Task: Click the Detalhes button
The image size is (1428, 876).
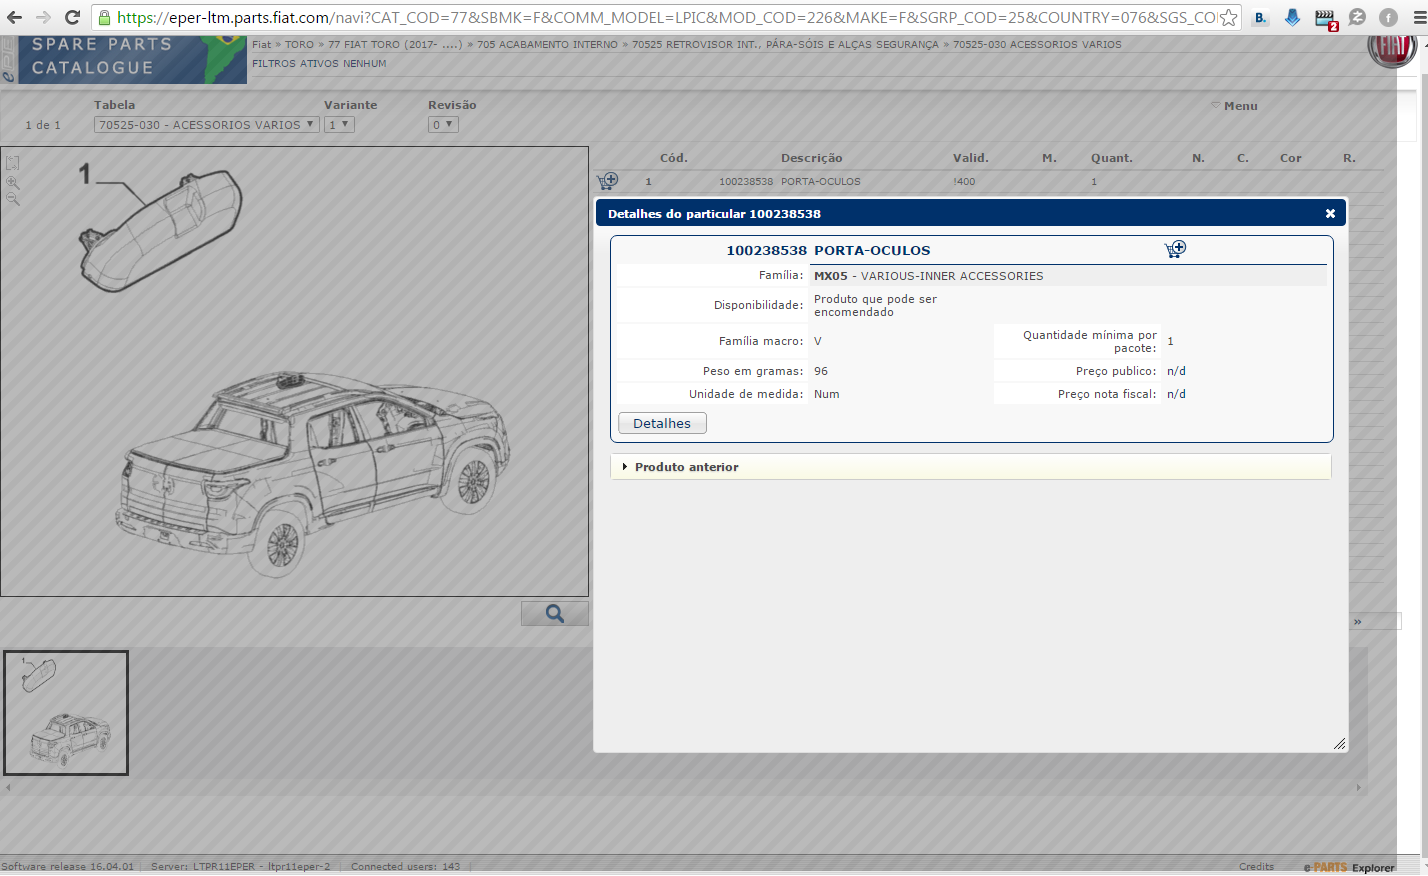Action: [x=662, y=423]
